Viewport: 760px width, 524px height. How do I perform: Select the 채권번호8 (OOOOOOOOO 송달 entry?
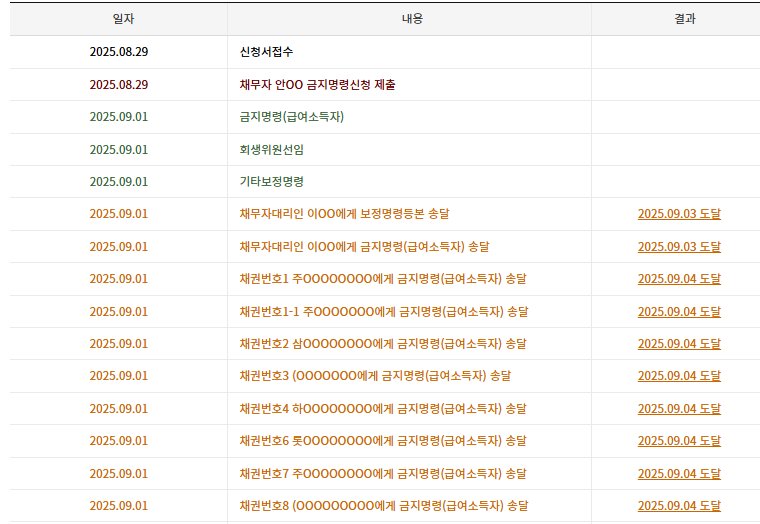[x=384, y=506]
